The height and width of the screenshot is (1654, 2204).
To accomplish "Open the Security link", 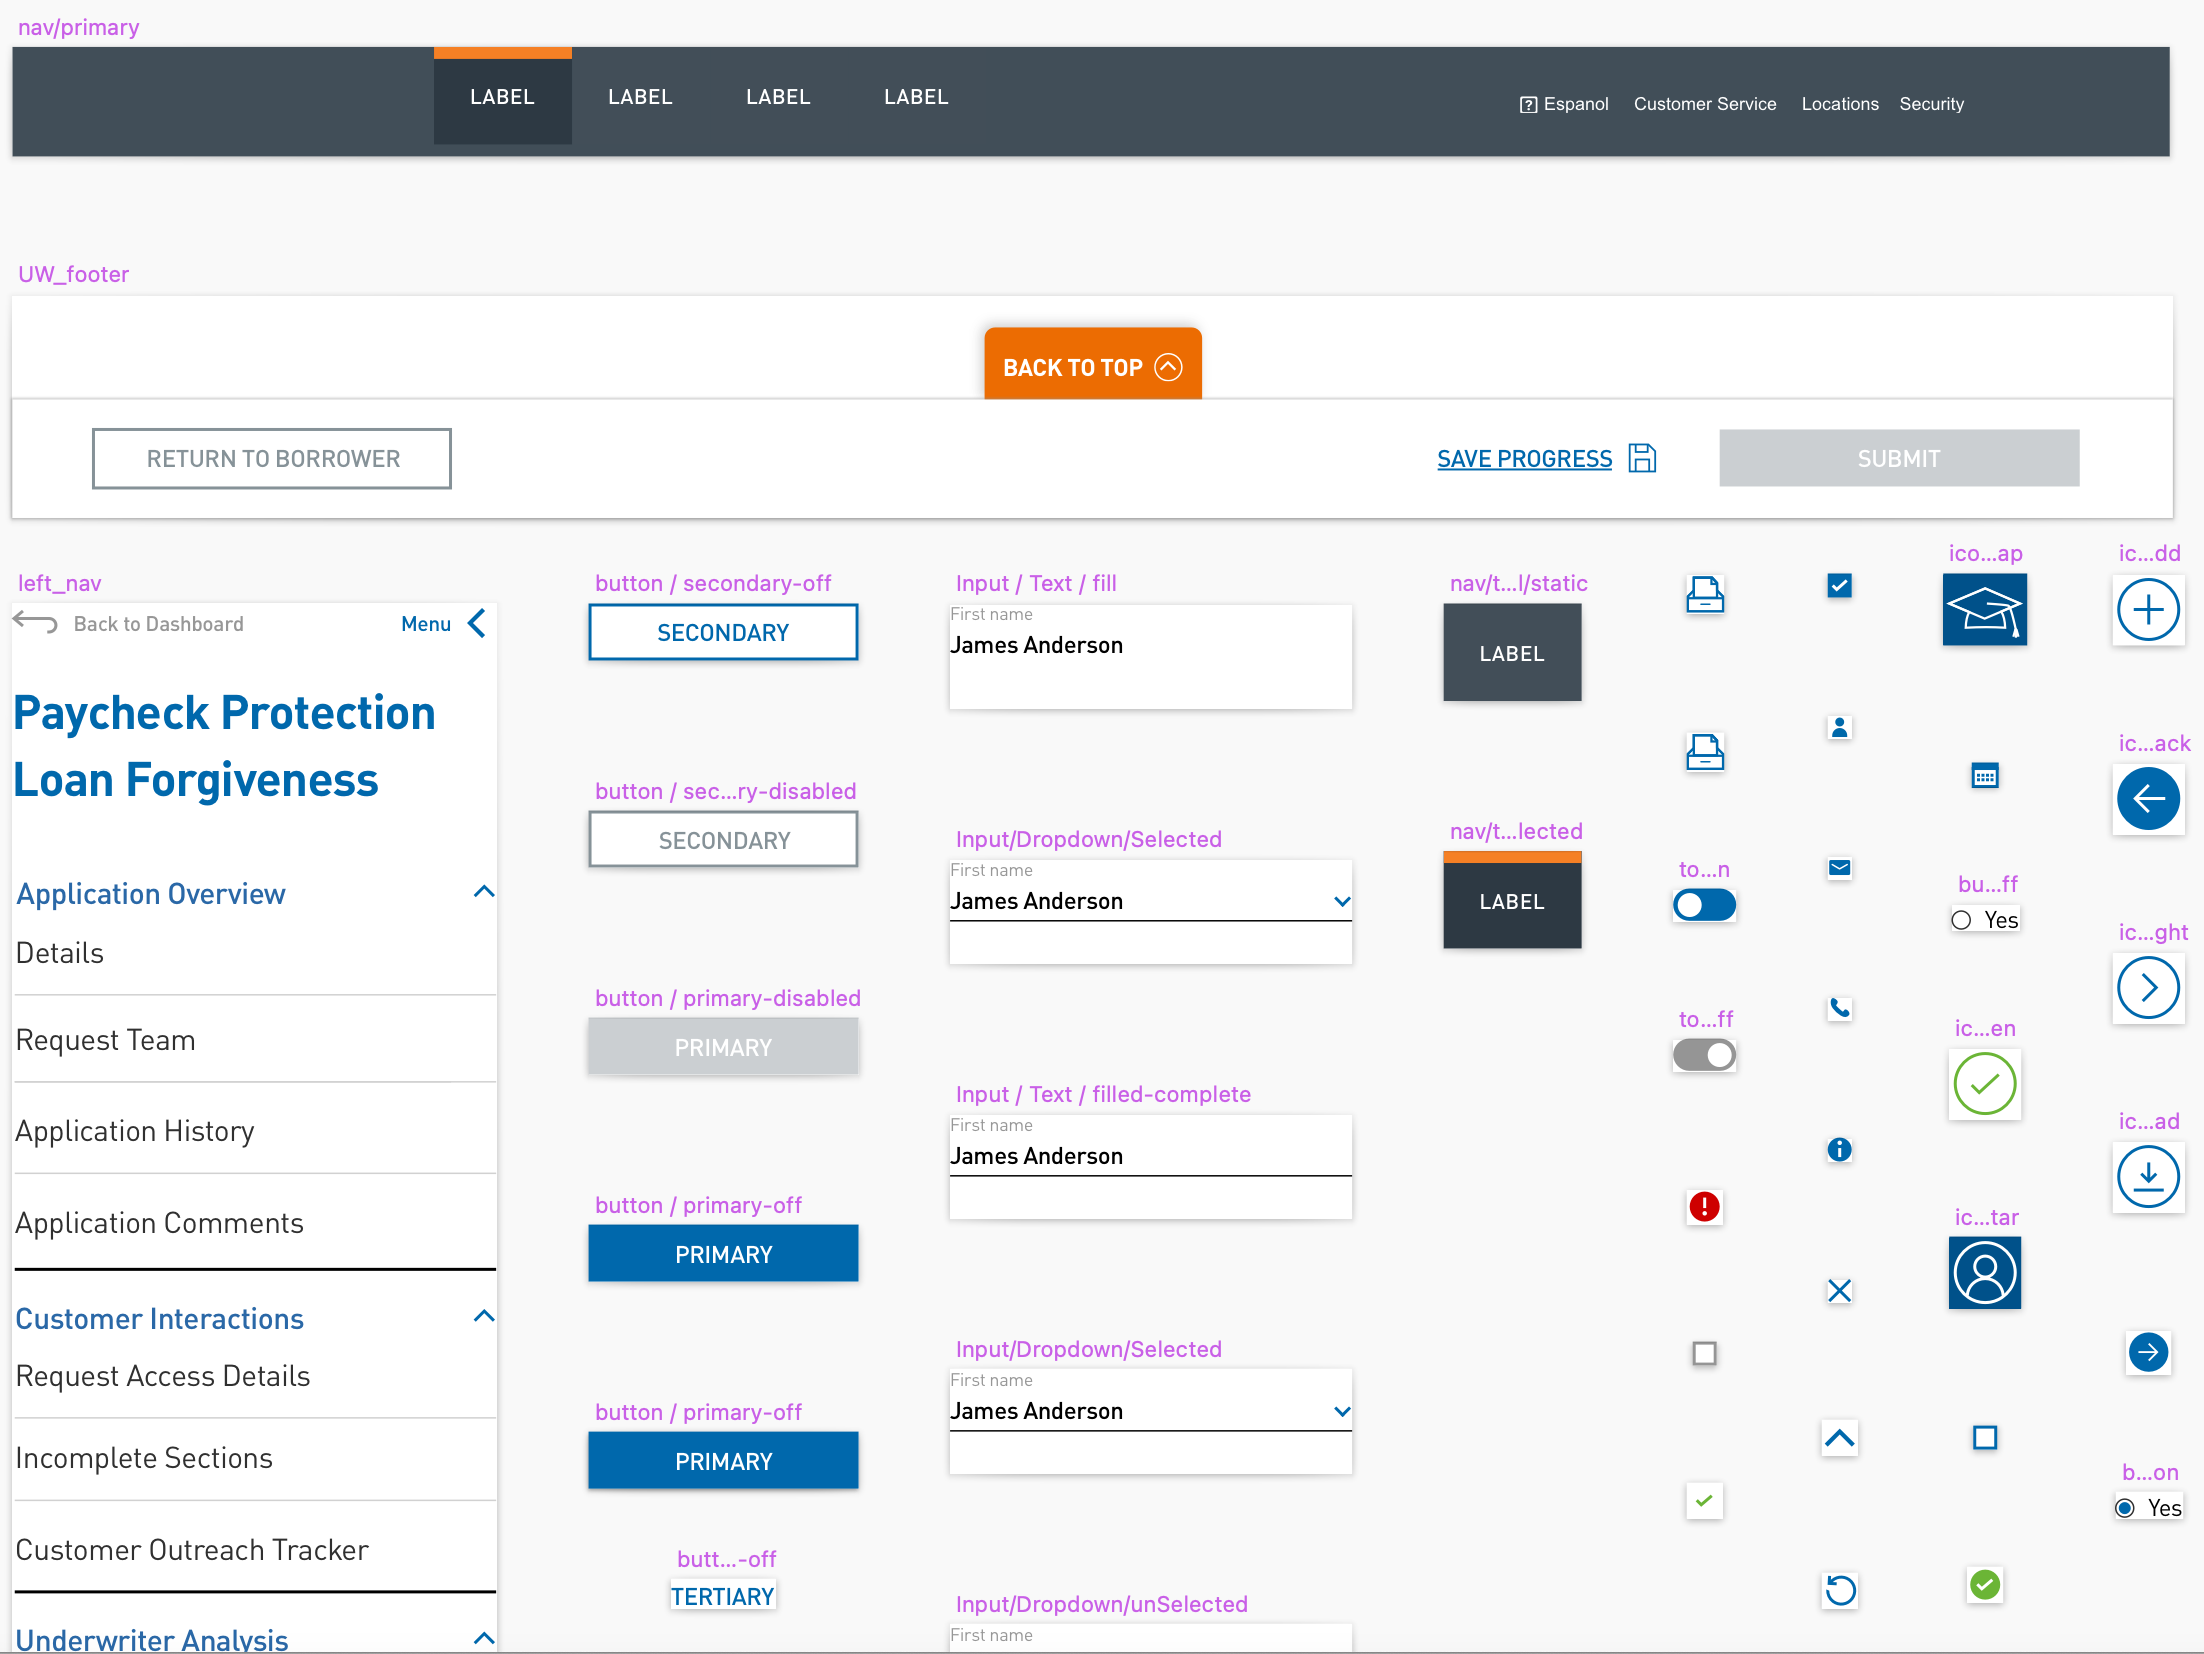I will click(1931, 104).
